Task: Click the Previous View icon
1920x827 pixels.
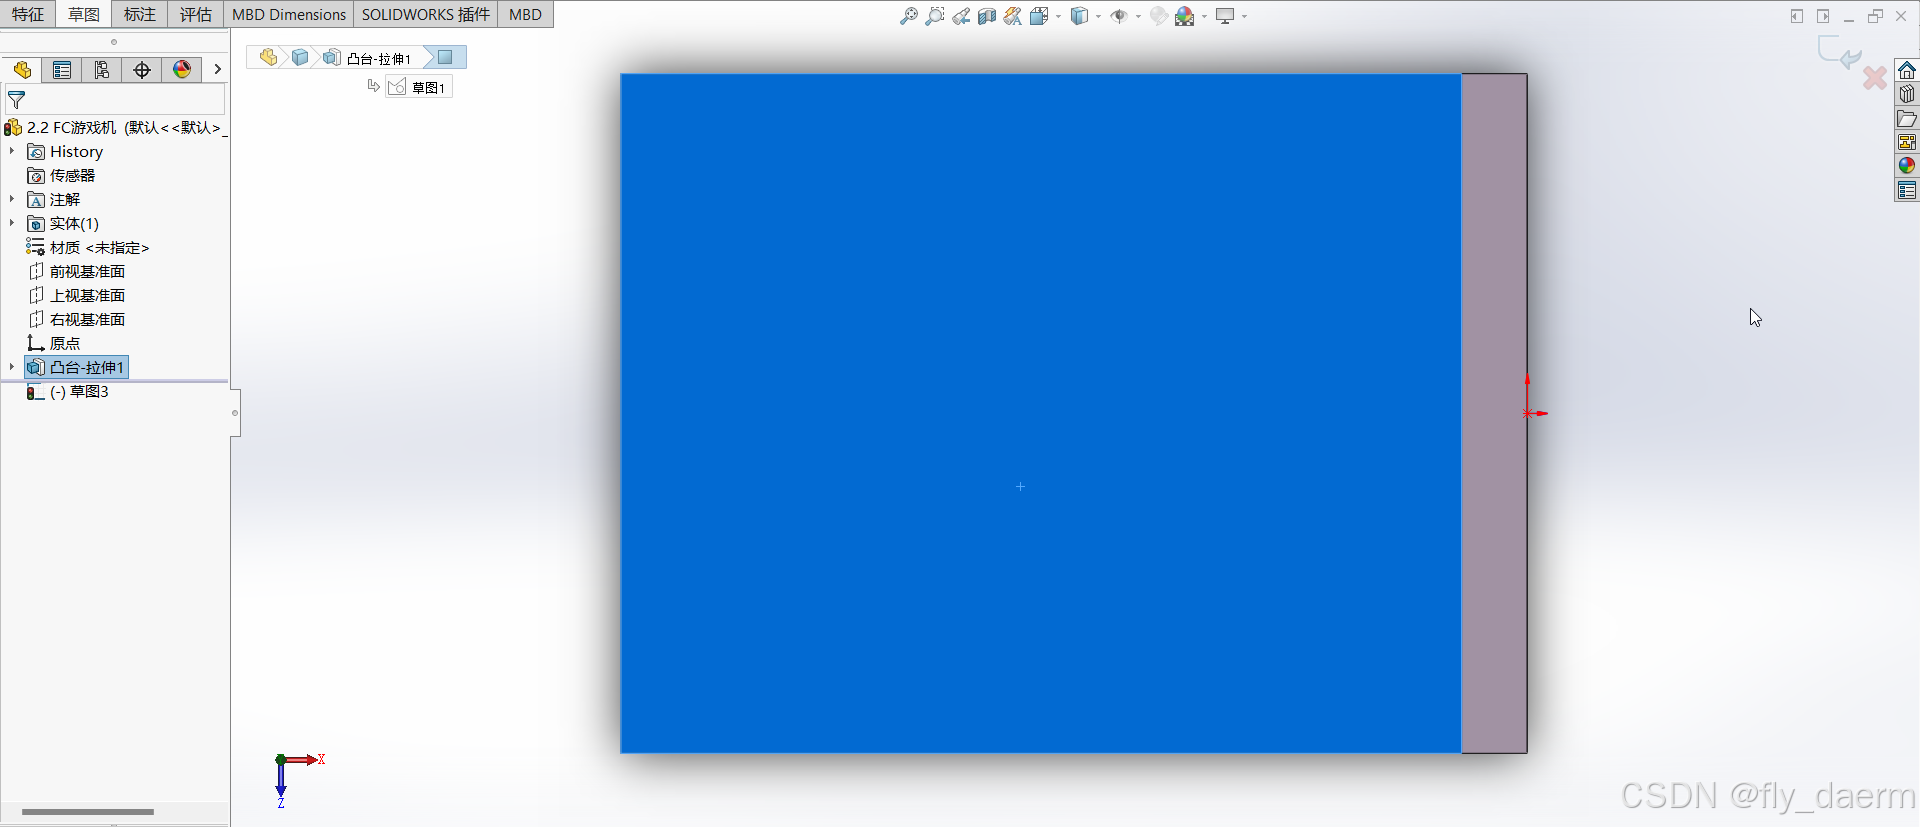Action: click(x=961, y=16)
